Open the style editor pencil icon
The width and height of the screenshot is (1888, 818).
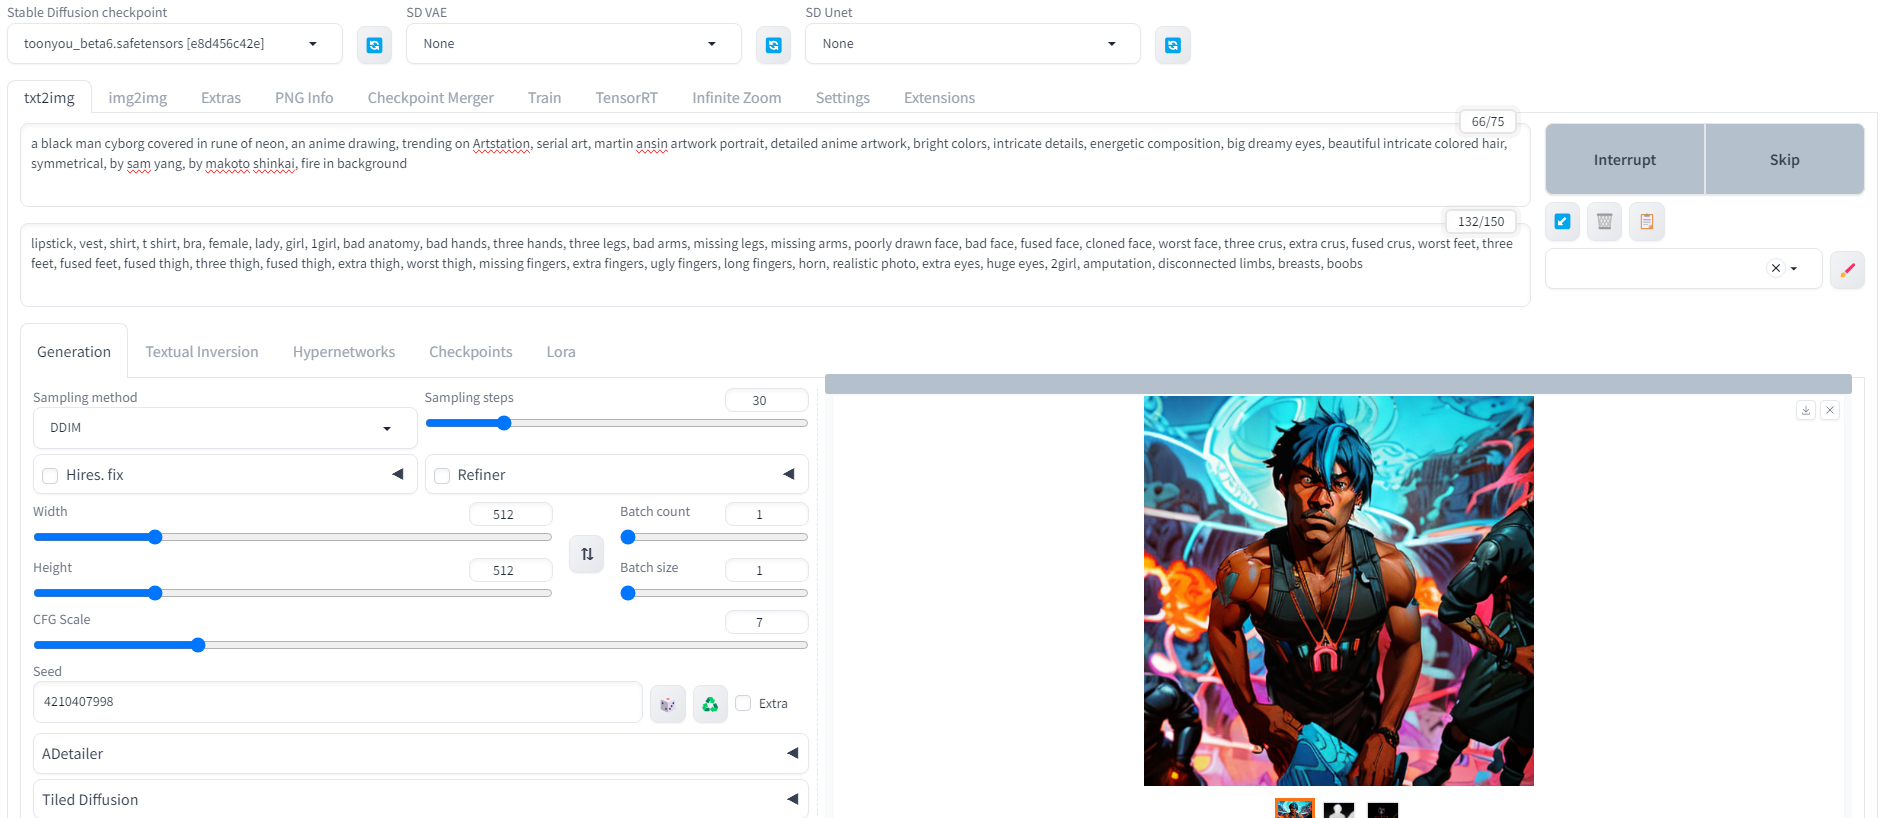point(1847,269)
